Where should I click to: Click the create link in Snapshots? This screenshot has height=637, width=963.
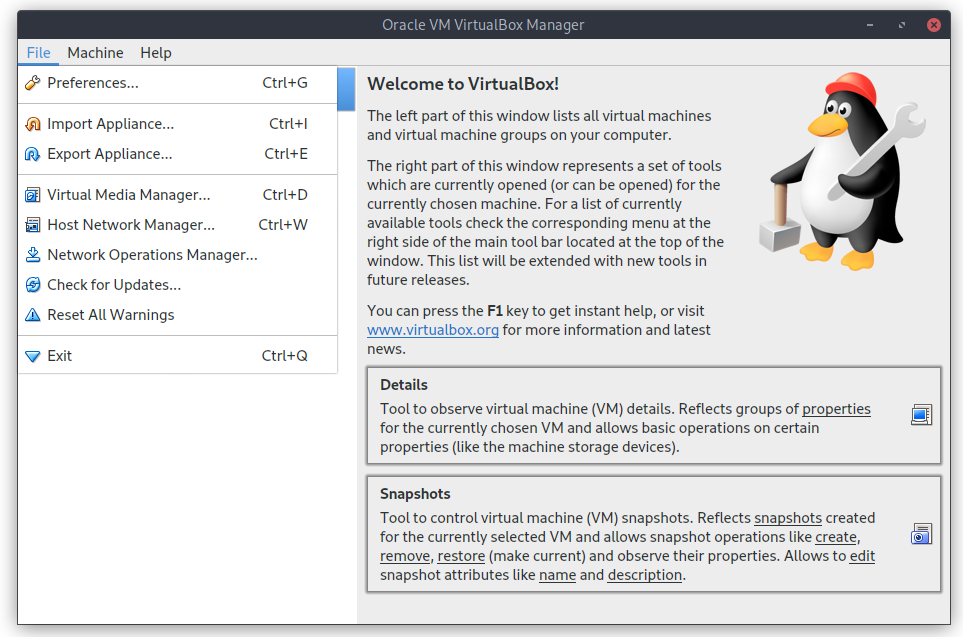[836, 537]
